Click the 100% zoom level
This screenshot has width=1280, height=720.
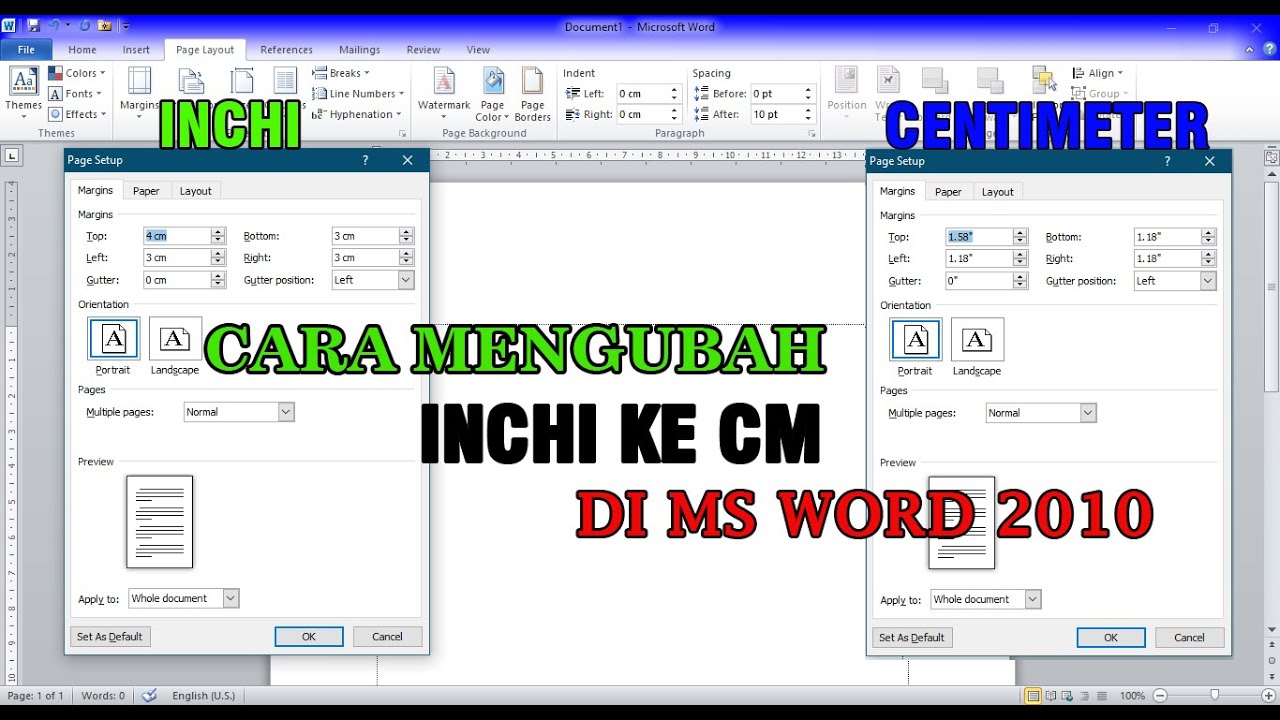point(1132,696)
